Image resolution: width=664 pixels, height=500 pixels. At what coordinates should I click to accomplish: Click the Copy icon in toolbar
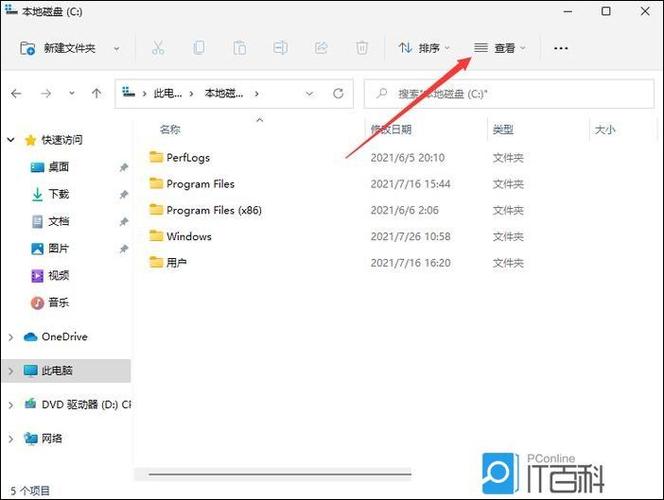199,48
